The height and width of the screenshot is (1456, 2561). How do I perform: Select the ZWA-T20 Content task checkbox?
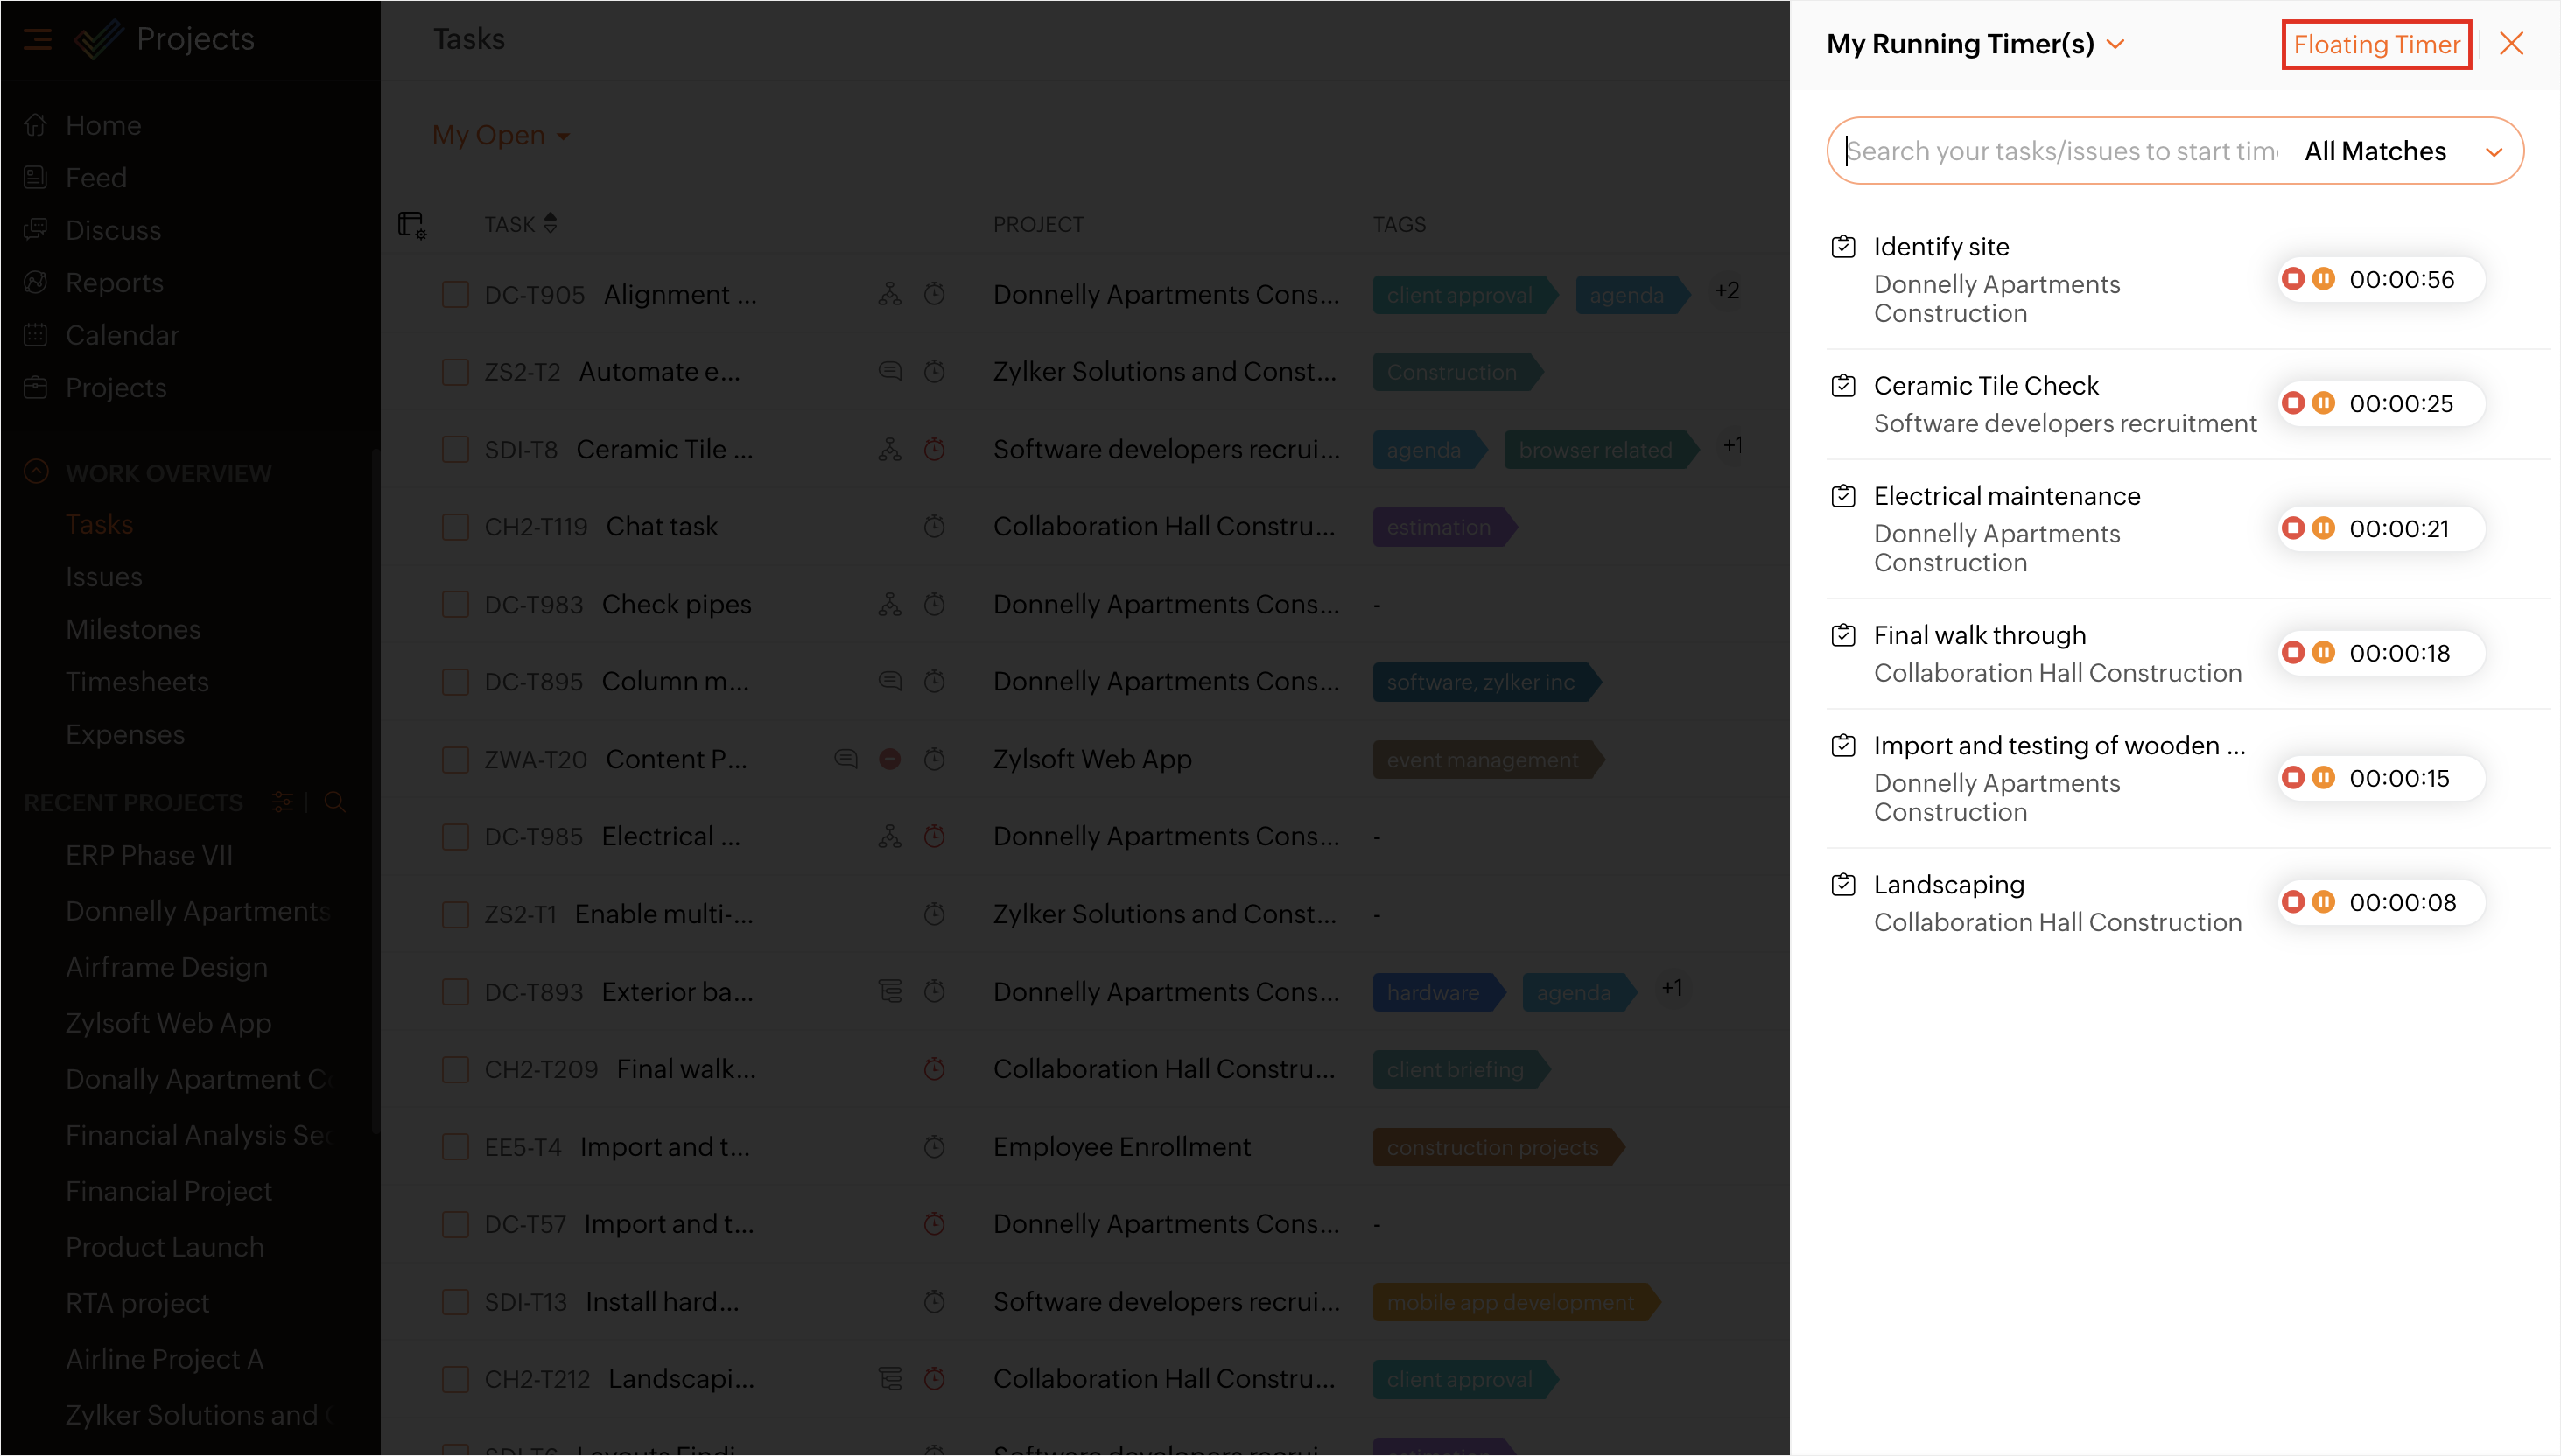point(455,759)
